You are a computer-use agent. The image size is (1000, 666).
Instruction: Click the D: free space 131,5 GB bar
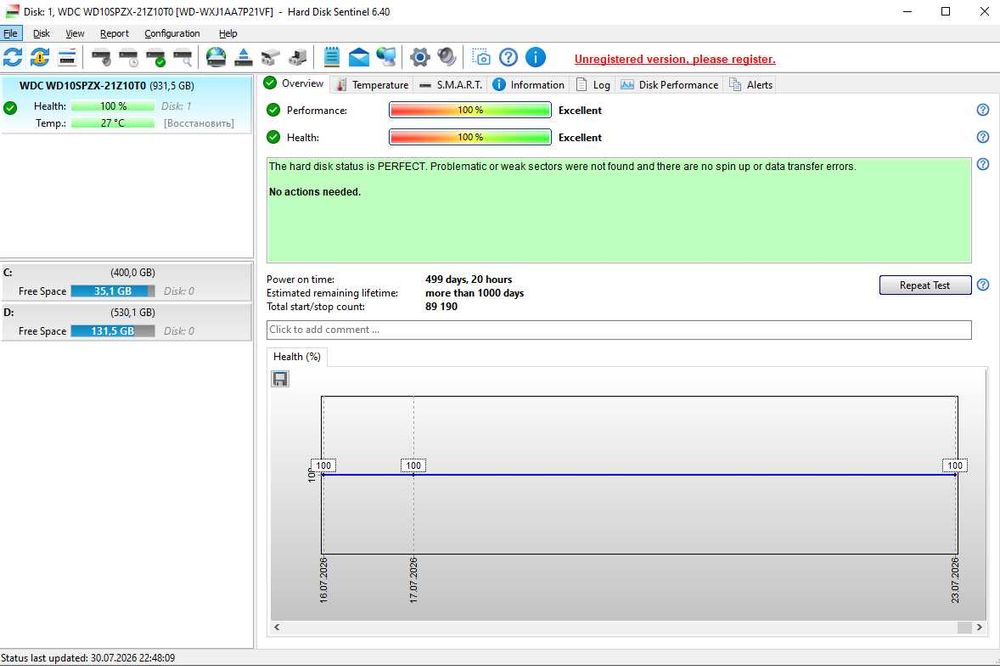(x=113, y=331)
